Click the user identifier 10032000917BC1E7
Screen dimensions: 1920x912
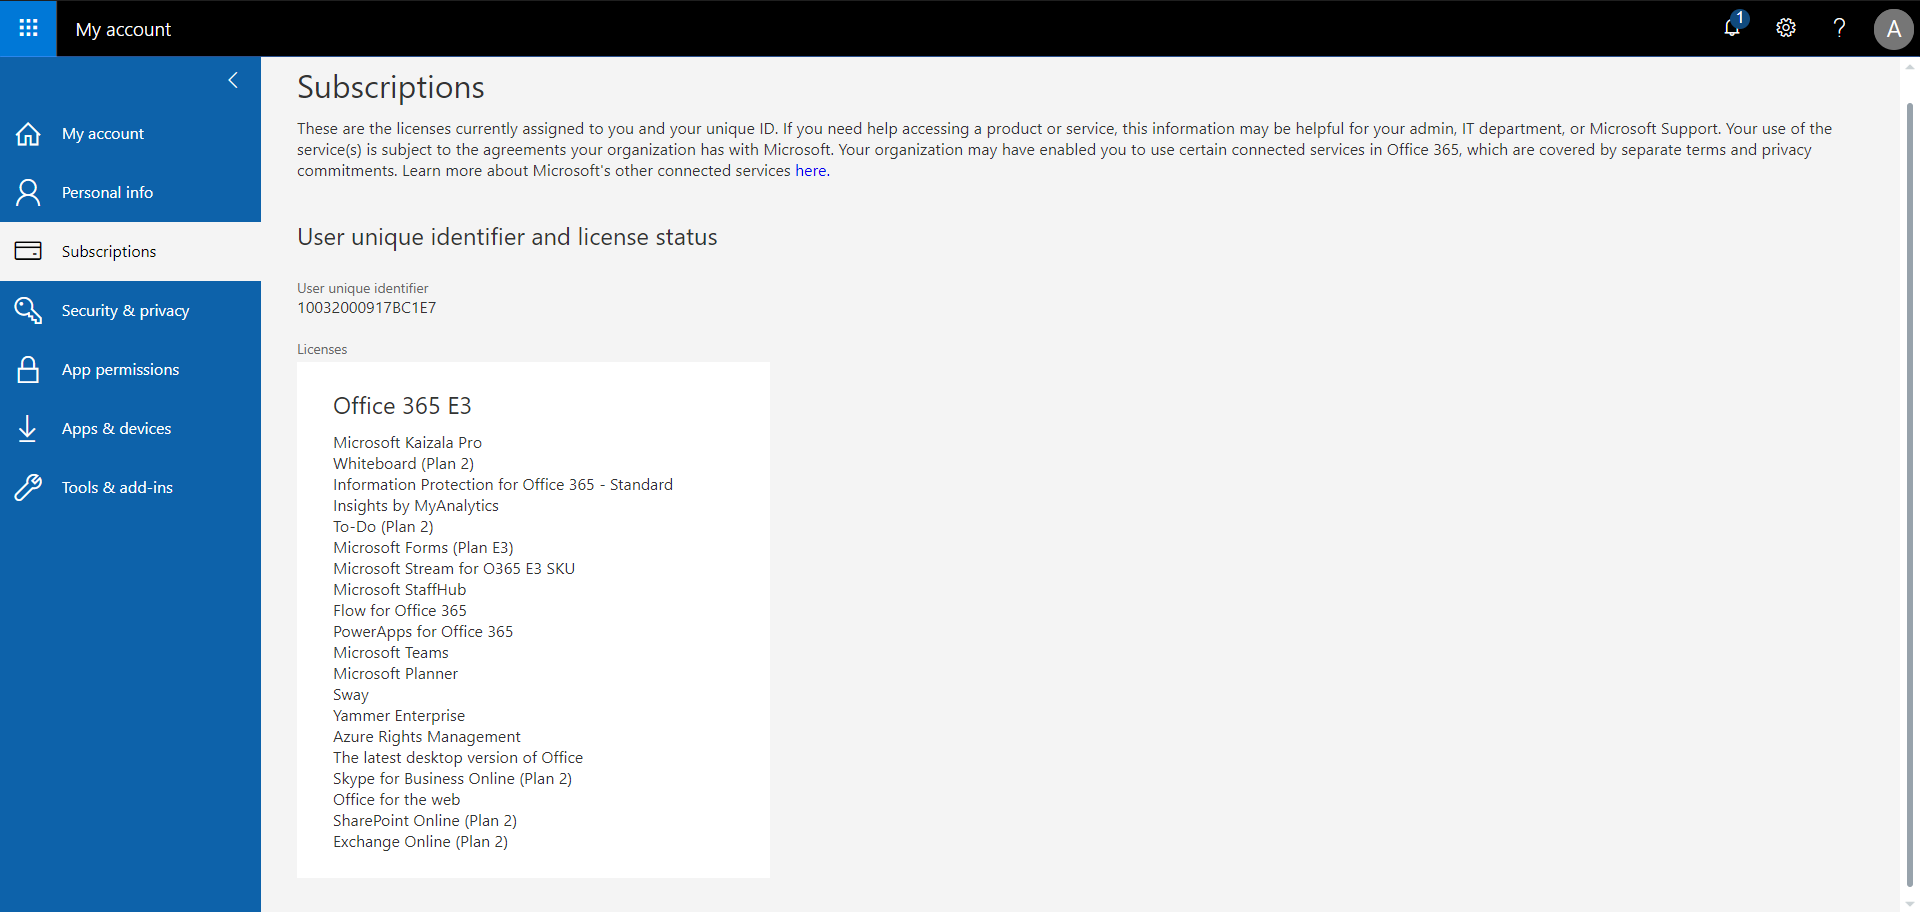tap(366, 308)
